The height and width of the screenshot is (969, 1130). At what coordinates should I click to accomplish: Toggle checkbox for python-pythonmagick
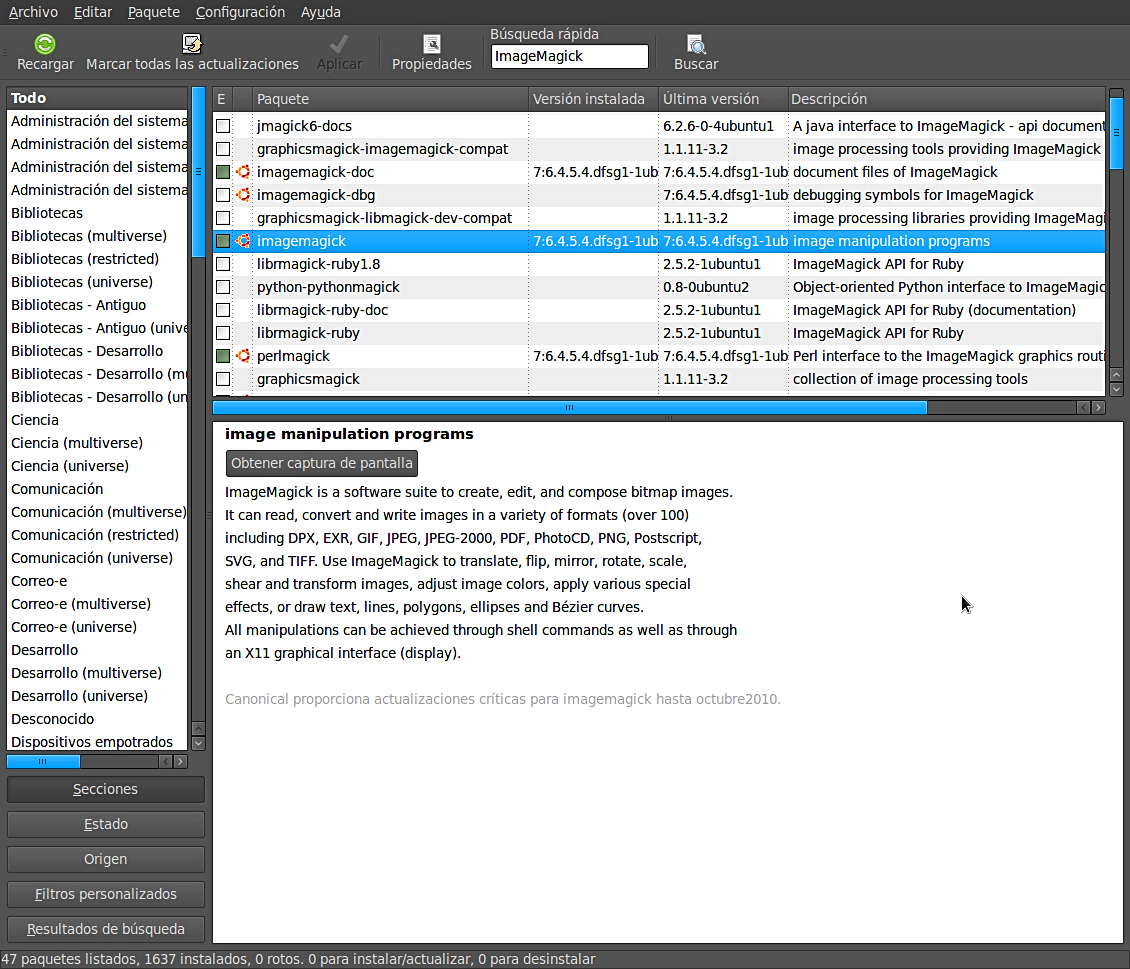(223, 287)
